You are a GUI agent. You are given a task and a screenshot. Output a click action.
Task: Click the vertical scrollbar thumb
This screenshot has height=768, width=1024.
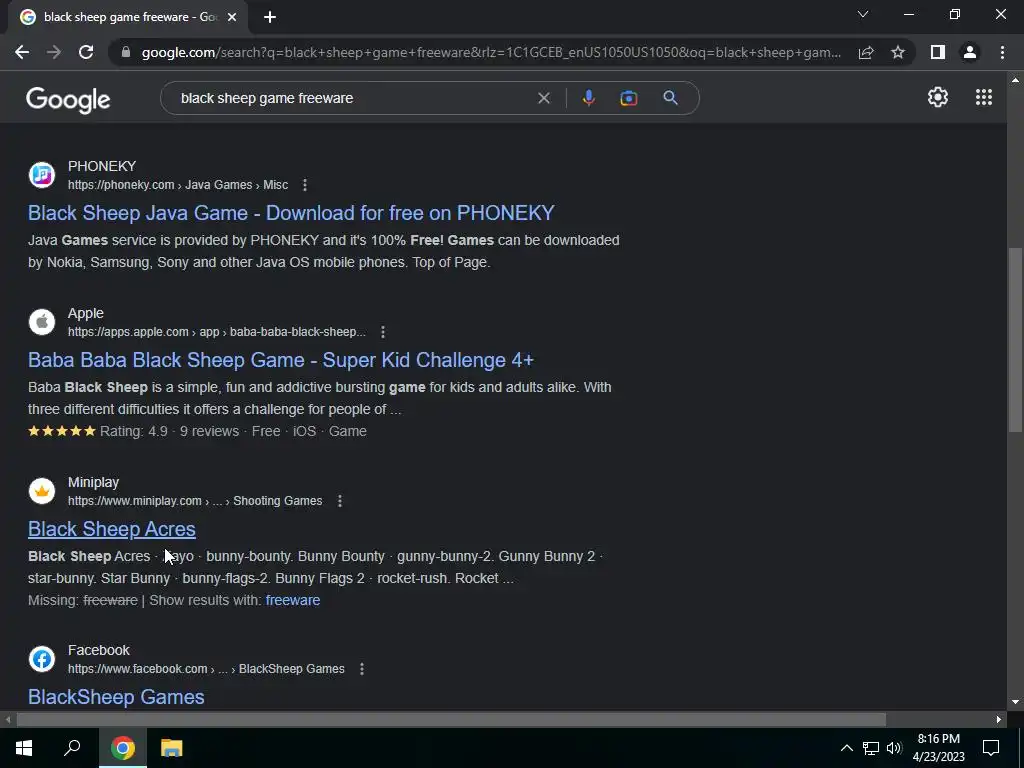tap(1015, 340)
